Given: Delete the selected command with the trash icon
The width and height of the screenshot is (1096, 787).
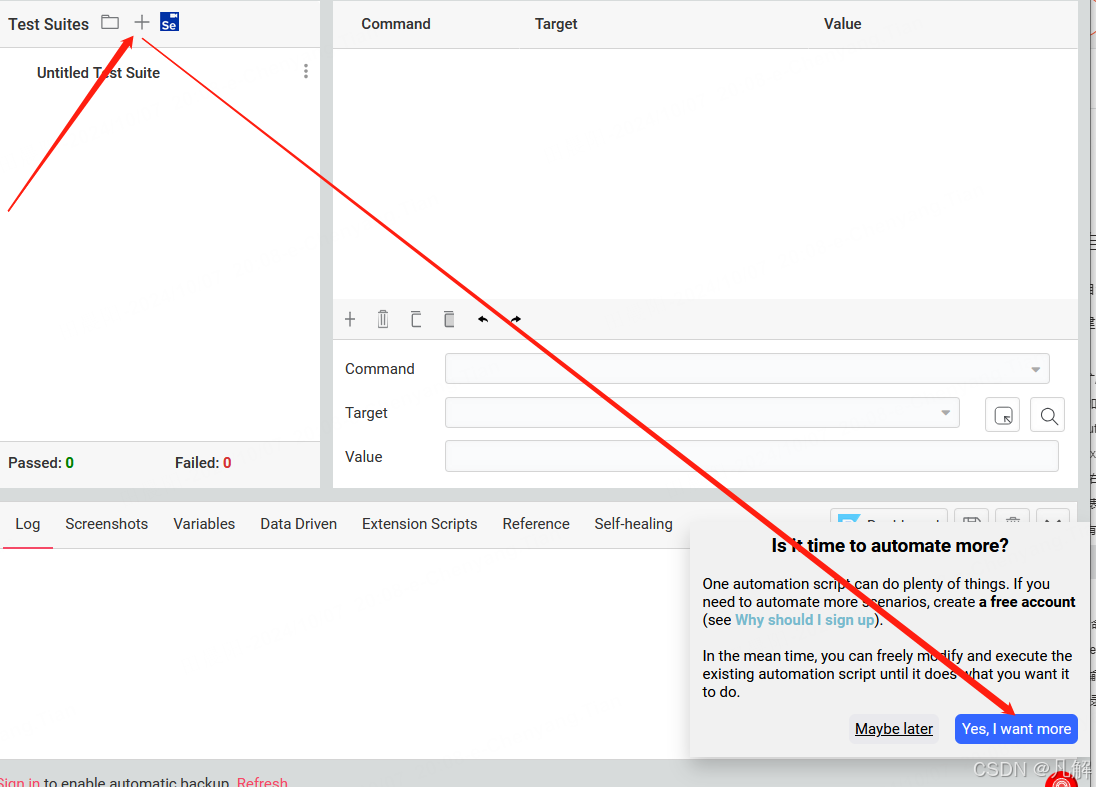Looking at the screenshot, I should pos(383,319).
